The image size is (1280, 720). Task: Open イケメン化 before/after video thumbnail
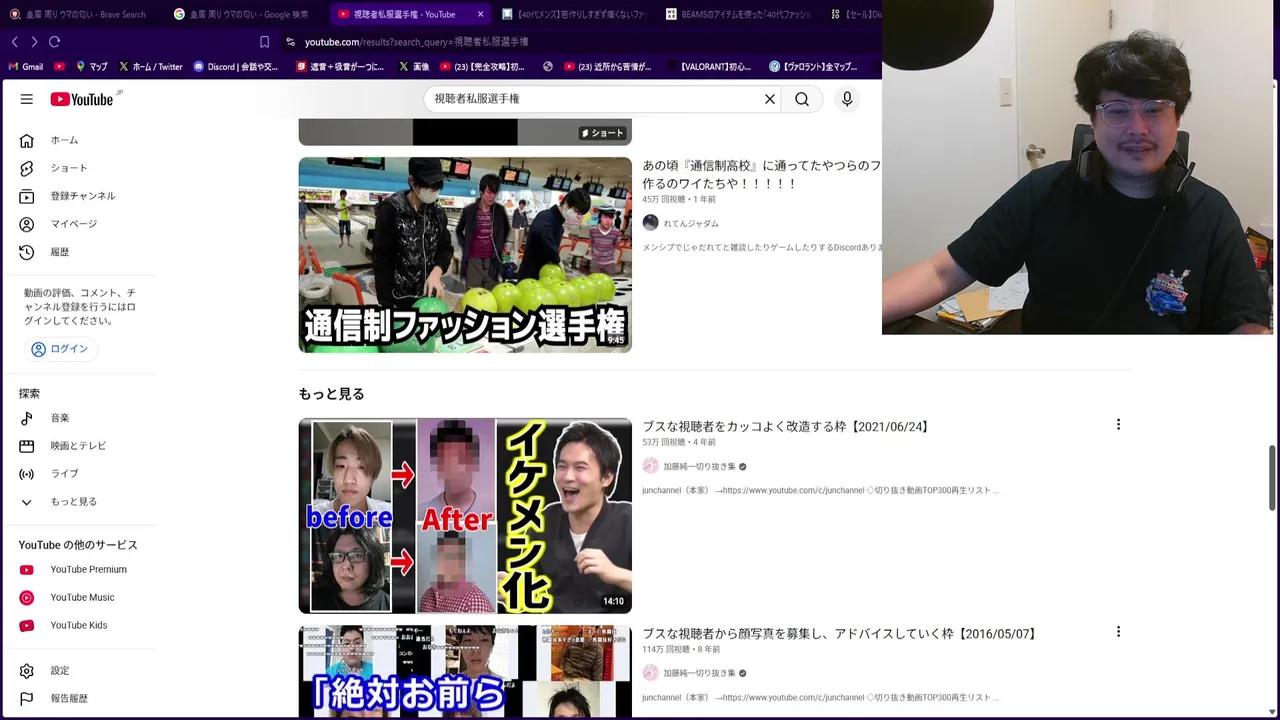coord(465,516)
